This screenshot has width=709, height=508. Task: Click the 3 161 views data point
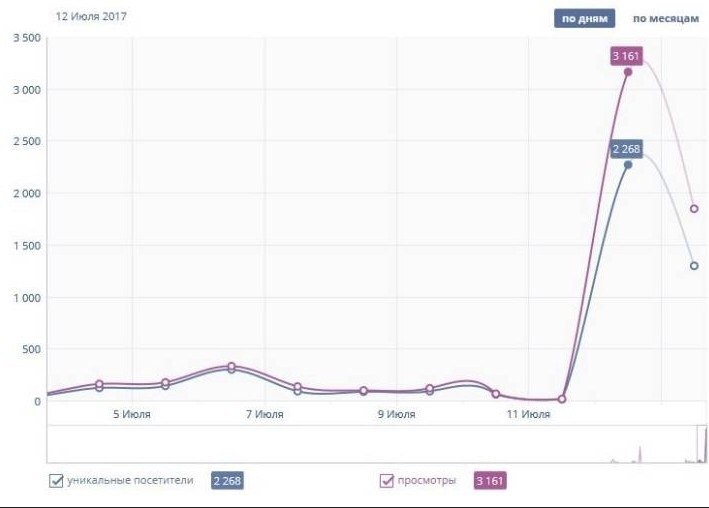pos(628,72)
